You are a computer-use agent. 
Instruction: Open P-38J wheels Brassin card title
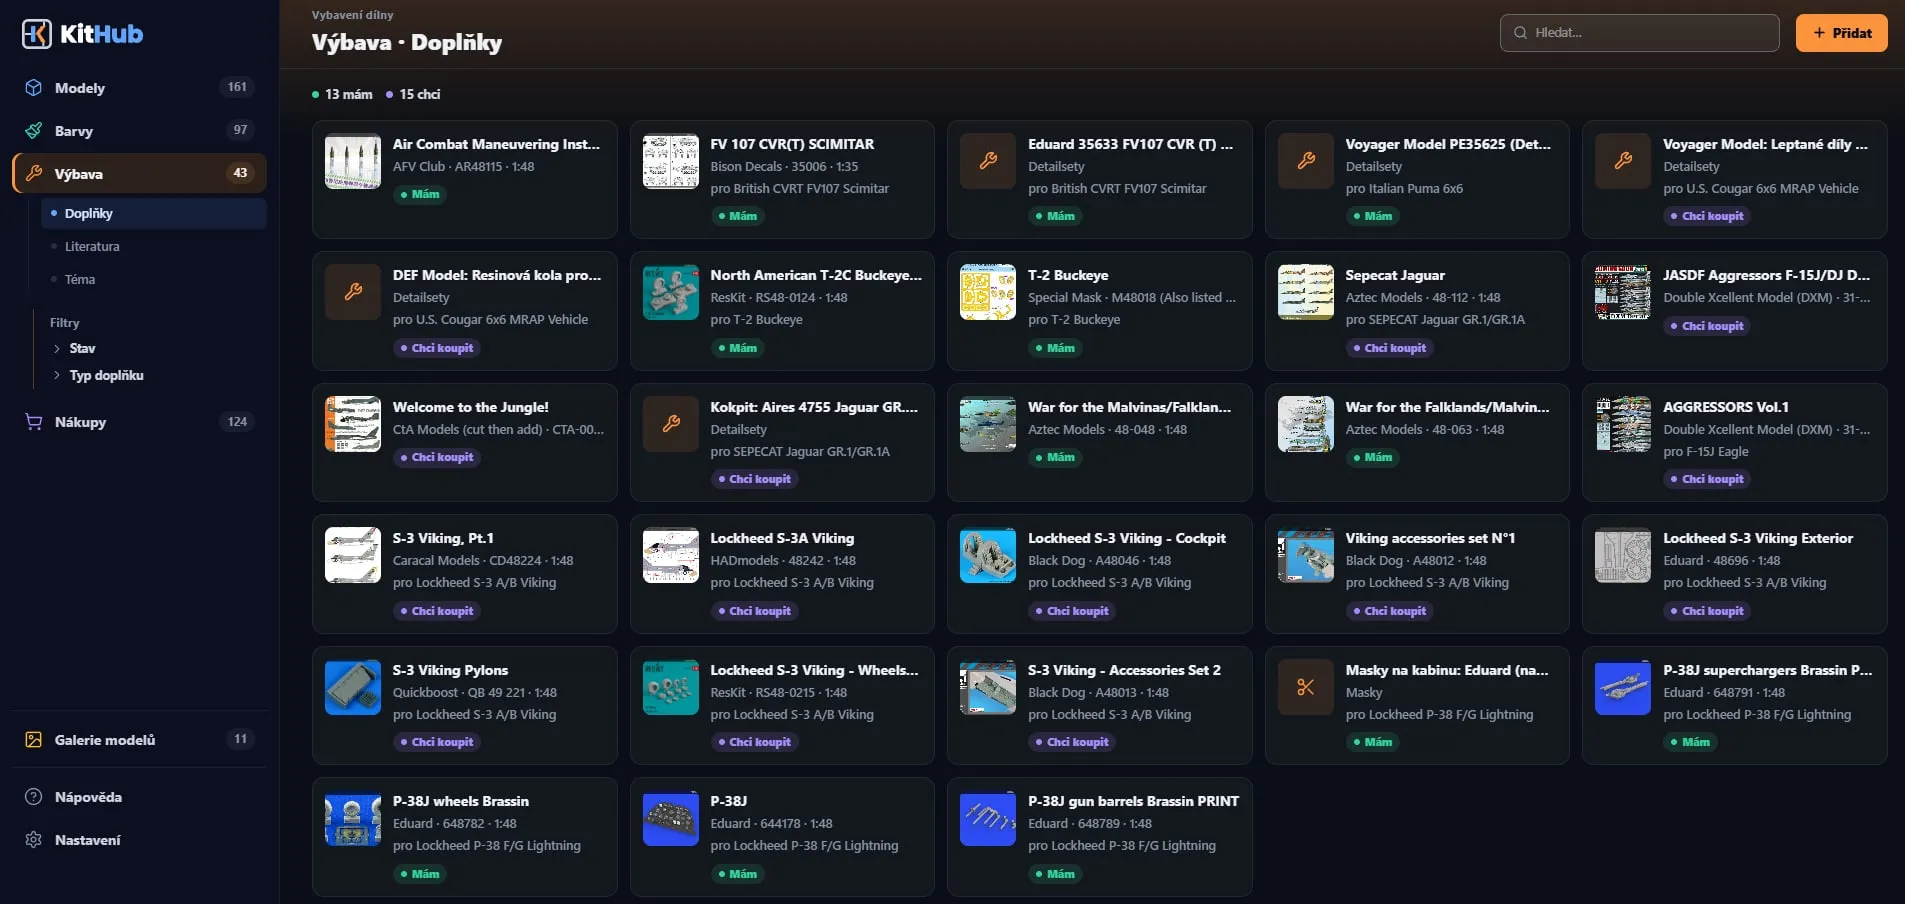[461, 801]
